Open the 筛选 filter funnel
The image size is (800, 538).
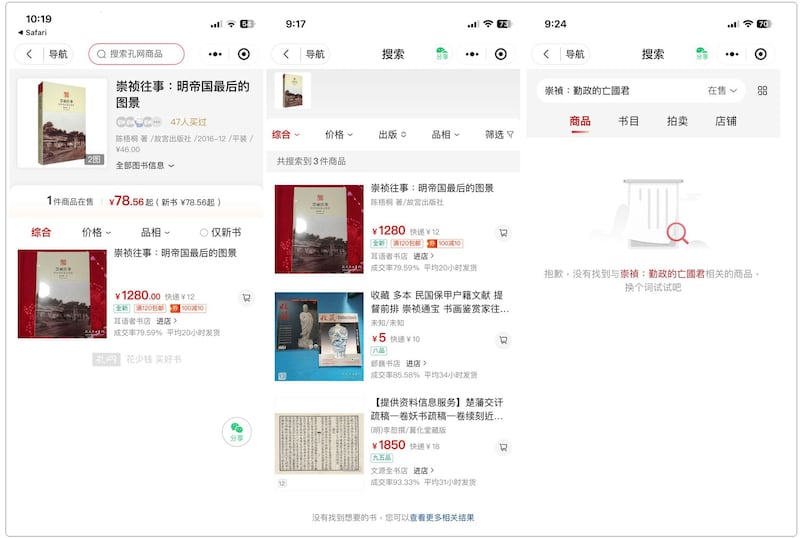[499, 134]
